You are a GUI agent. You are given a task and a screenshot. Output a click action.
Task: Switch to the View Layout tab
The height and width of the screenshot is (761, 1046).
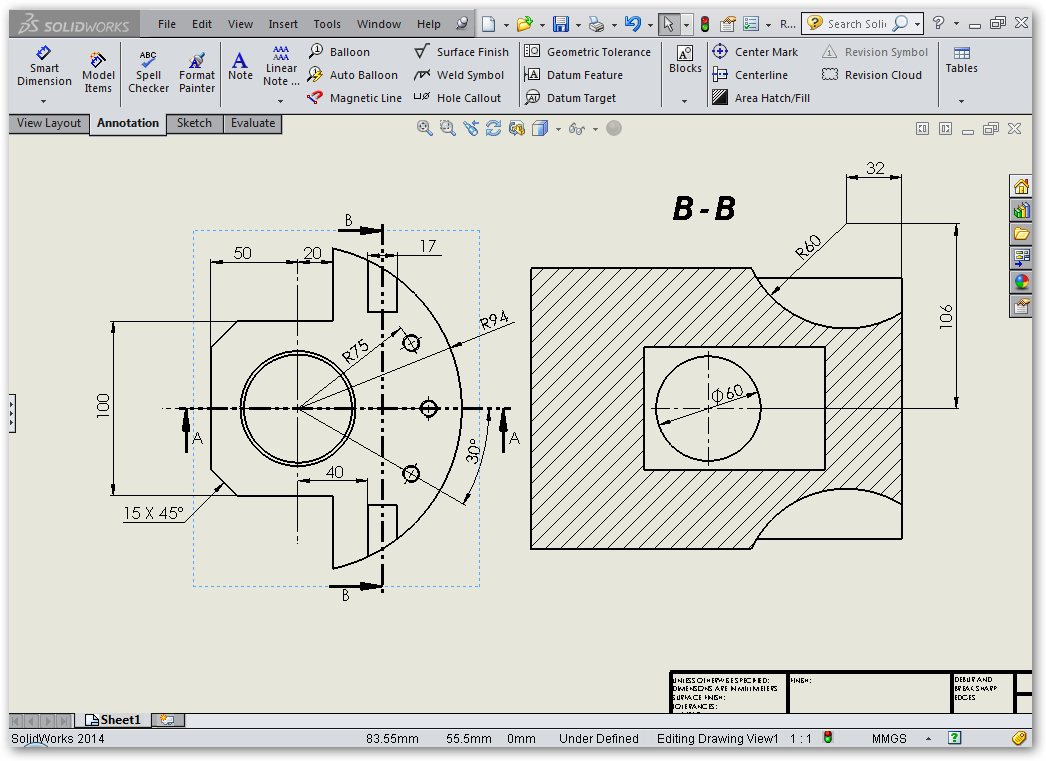coord(49,123)
